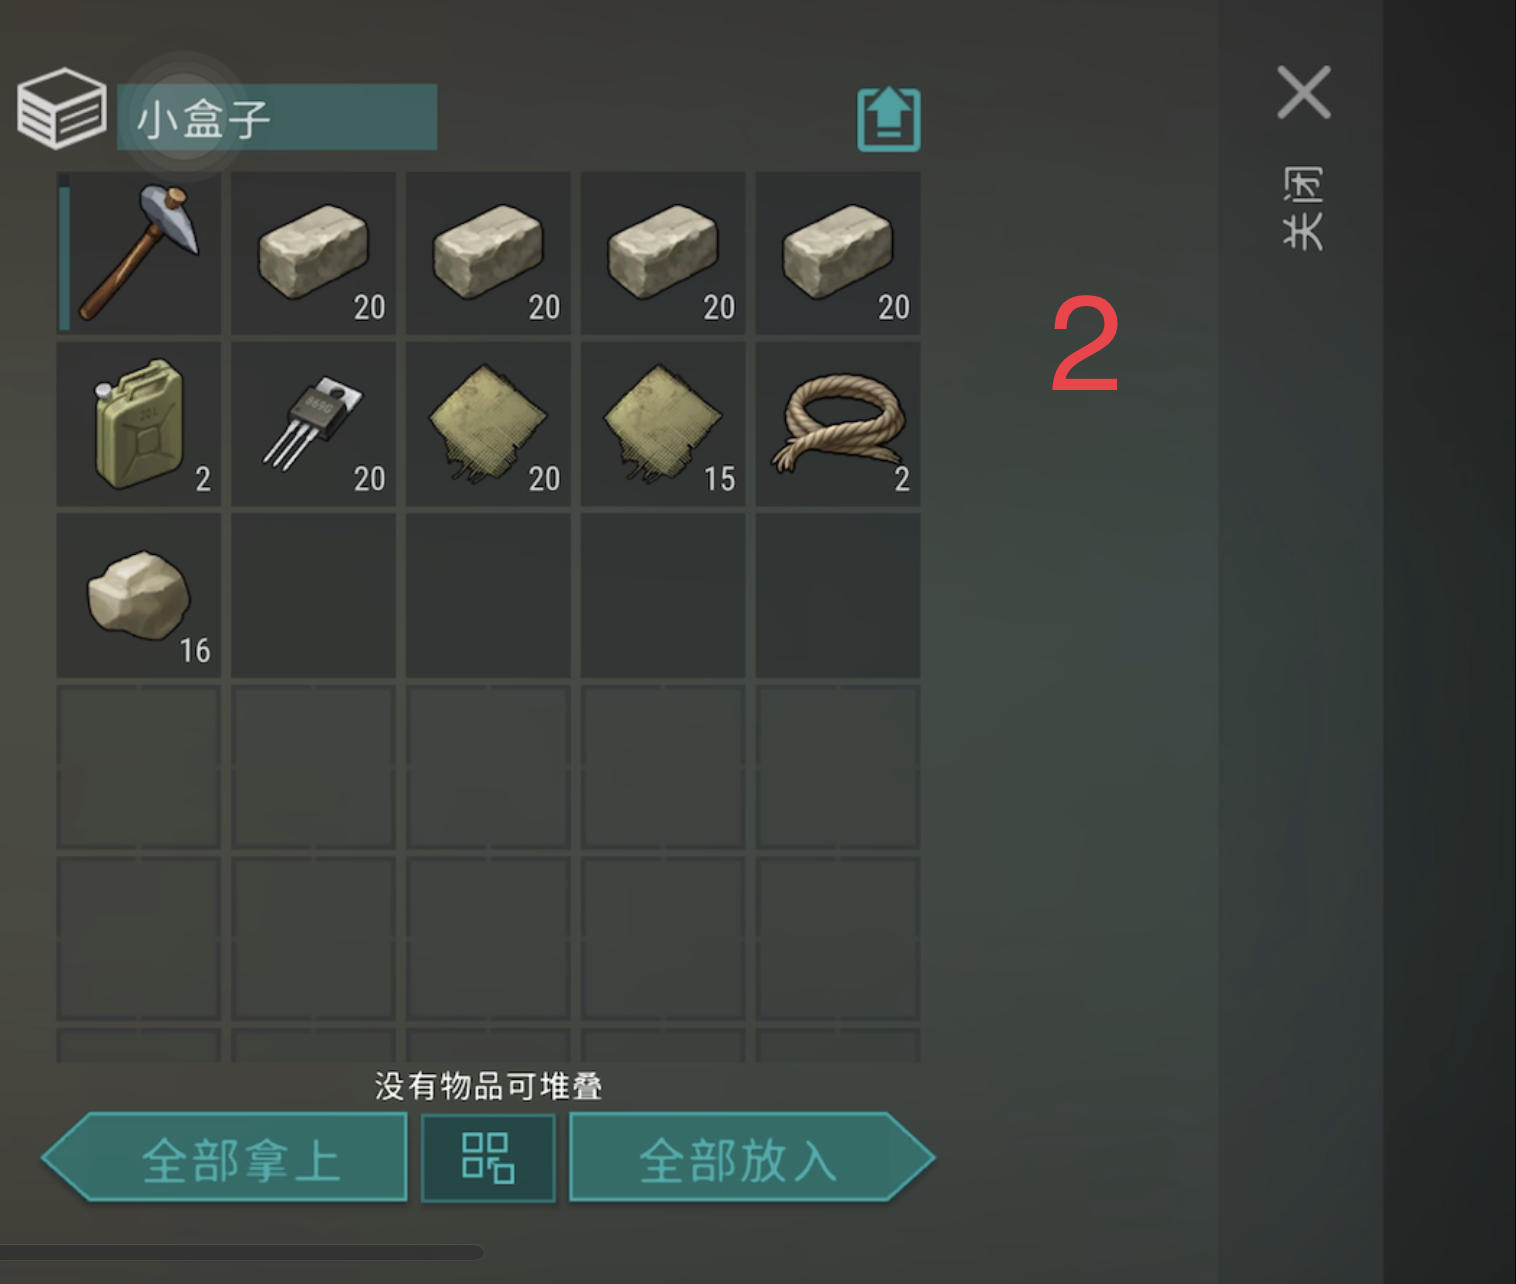The image size is (1516, 1284).
Task: Pick the cloth stack showing 15
Action: click(x=663, y=424)
